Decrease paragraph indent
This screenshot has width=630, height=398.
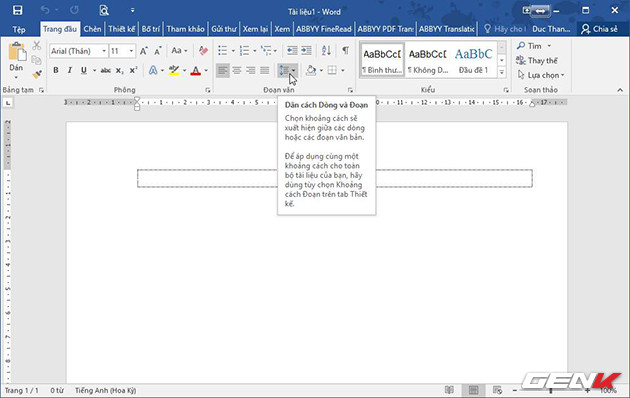point(292,51)
